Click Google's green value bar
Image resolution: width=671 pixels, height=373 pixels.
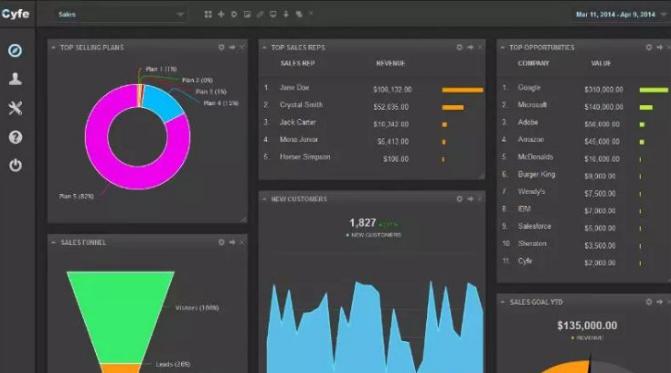[x=653, y=90]
